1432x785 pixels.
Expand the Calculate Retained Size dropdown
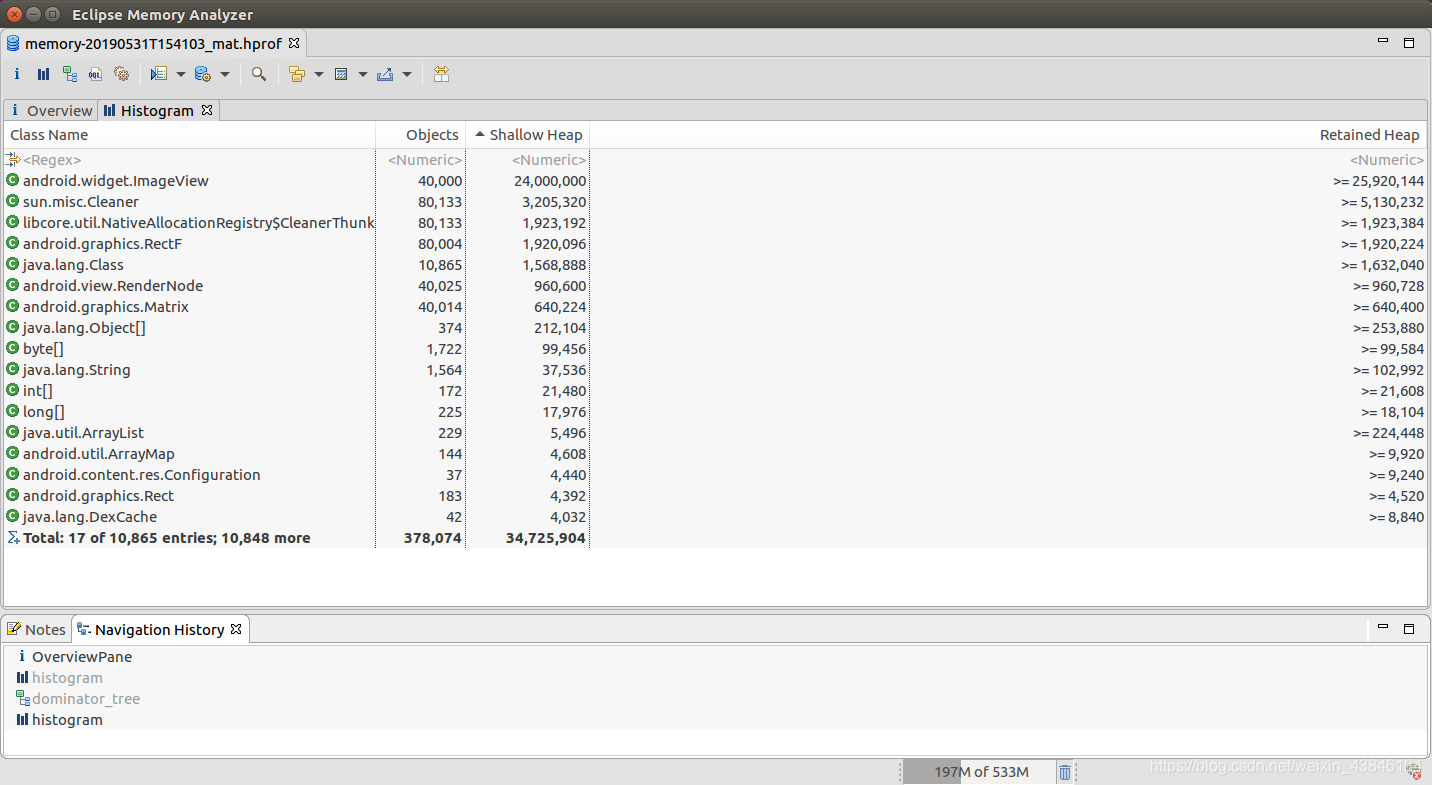click(x=363, y=74)
